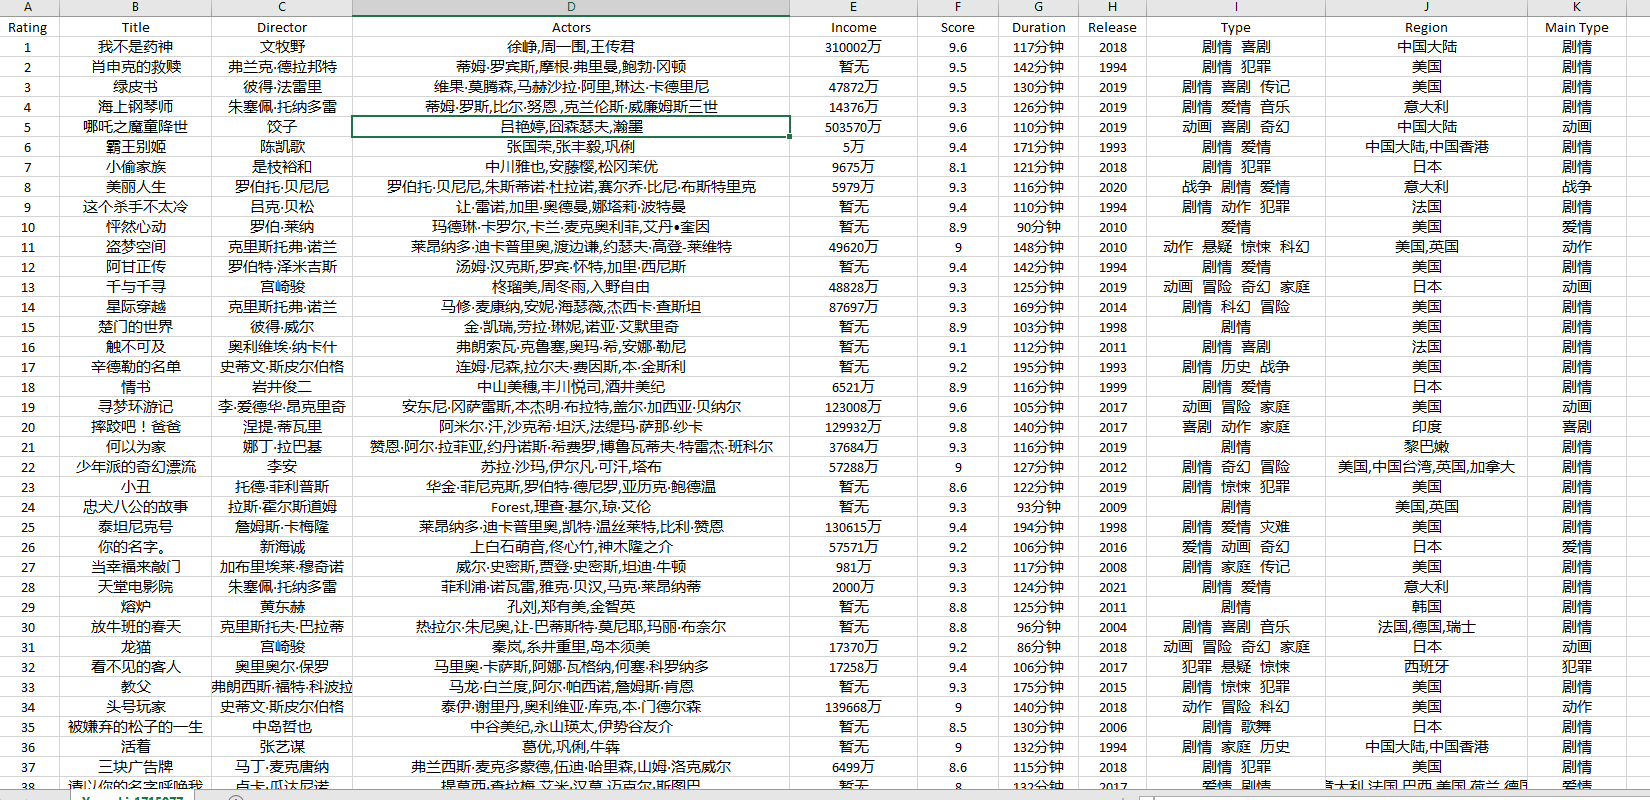Viewport: 1650px width, 800px height.
Task: Select title cell '肖申克的救赎'
Action: (x=135, y=67)
